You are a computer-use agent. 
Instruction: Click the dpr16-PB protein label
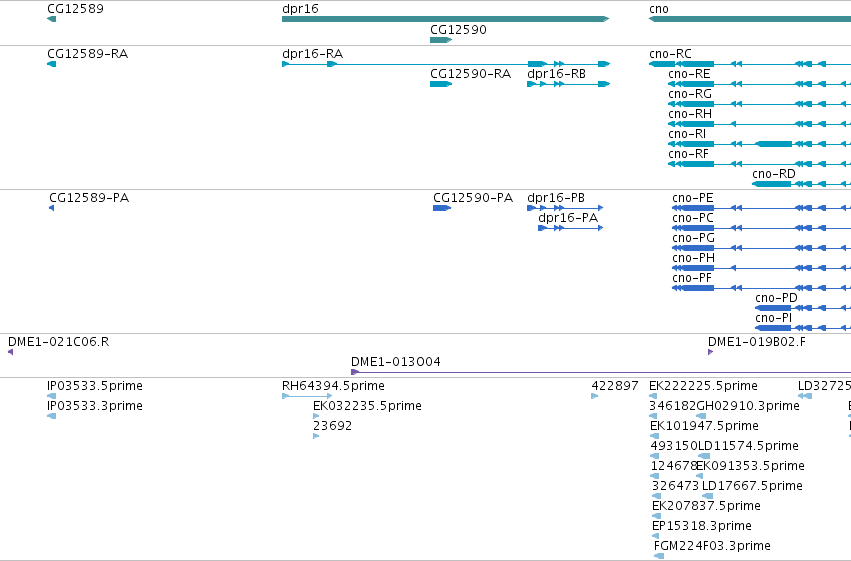(x=556, y=198)
